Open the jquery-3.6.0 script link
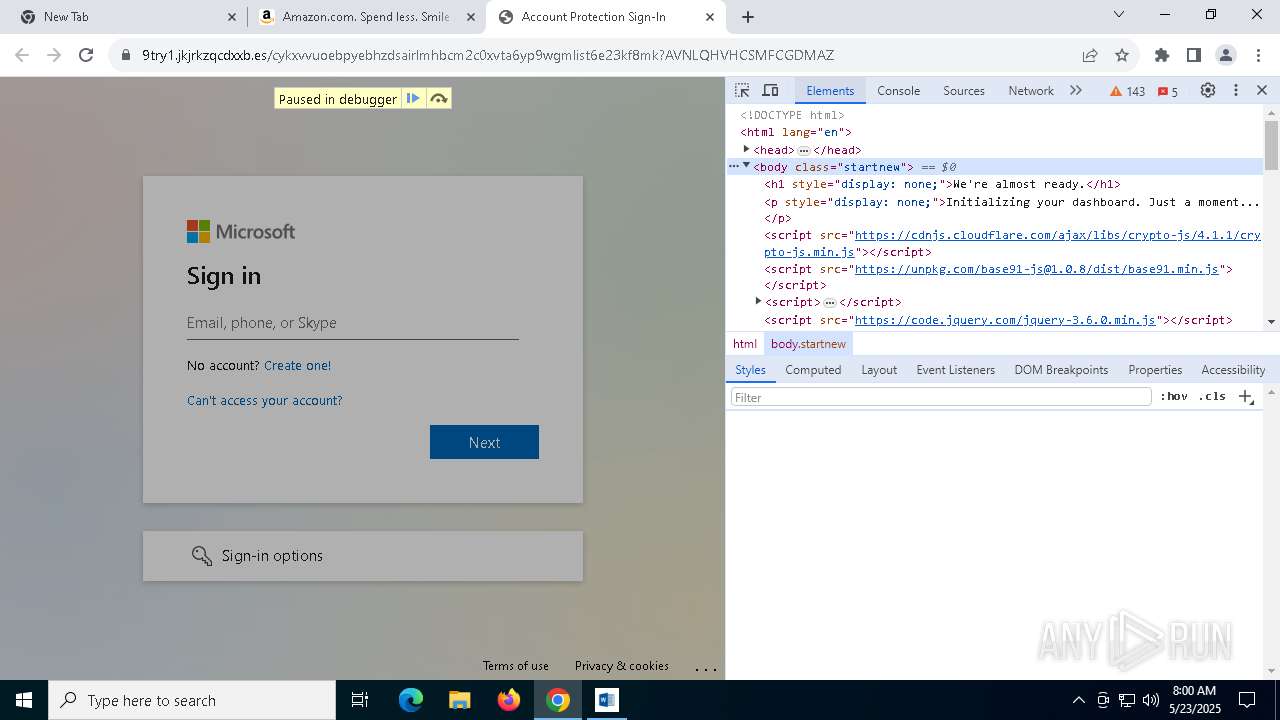The height and width of the screenshot is (720, 1280). (1005, 320)
